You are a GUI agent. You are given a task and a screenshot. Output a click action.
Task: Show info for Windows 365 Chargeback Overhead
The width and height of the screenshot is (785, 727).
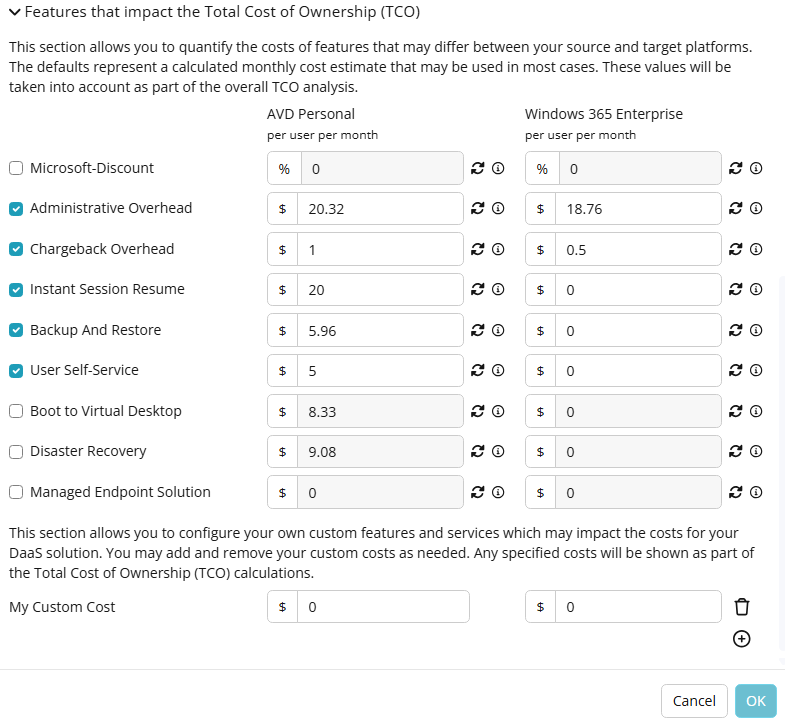tap(756, 249)
